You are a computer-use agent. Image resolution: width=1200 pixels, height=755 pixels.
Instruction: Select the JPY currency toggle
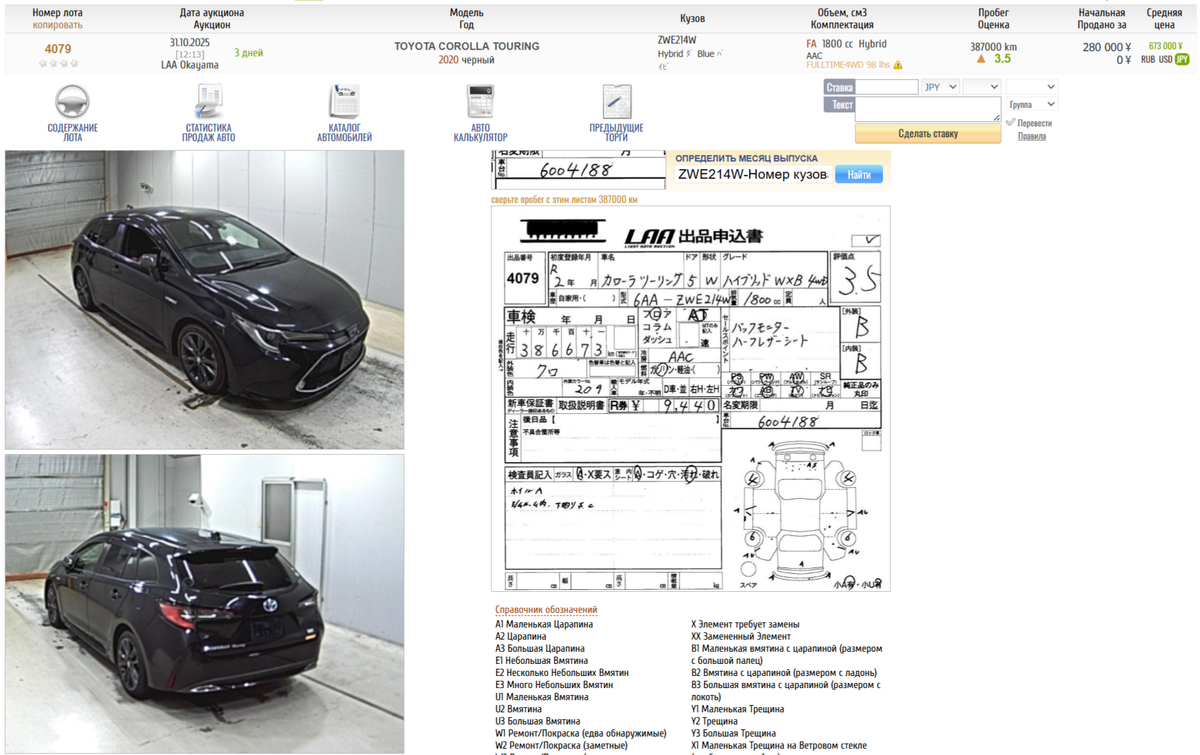click(x=1182, y=60)
